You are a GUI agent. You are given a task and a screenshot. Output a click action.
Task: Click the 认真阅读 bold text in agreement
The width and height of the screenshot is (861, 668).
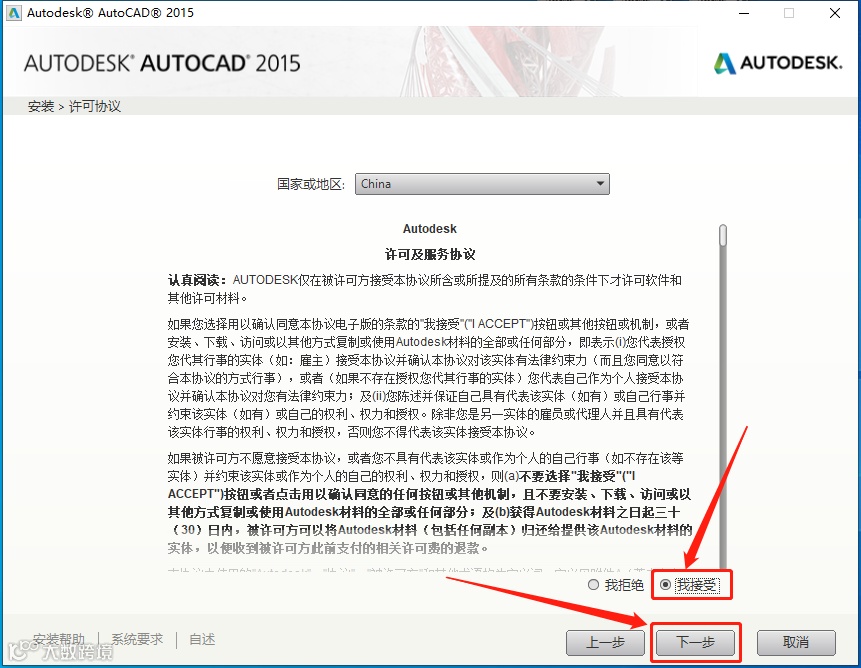point(197,280)
